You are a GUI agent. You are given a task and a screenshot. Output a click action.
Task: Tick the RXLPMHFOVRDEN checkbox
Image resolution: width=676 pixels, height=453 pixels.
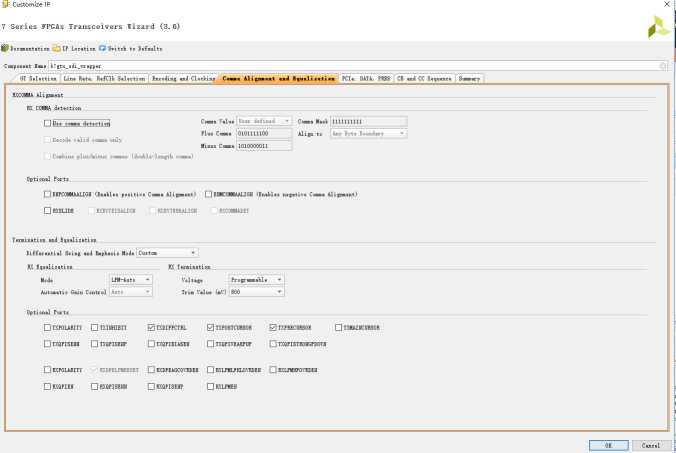point(273,370)
